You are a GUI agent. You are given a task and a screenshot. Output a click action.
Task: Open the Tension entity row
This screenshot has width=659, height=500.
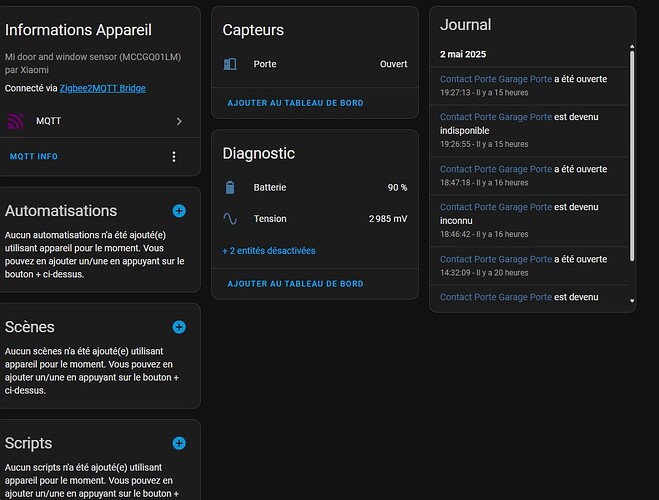point(315,218)
